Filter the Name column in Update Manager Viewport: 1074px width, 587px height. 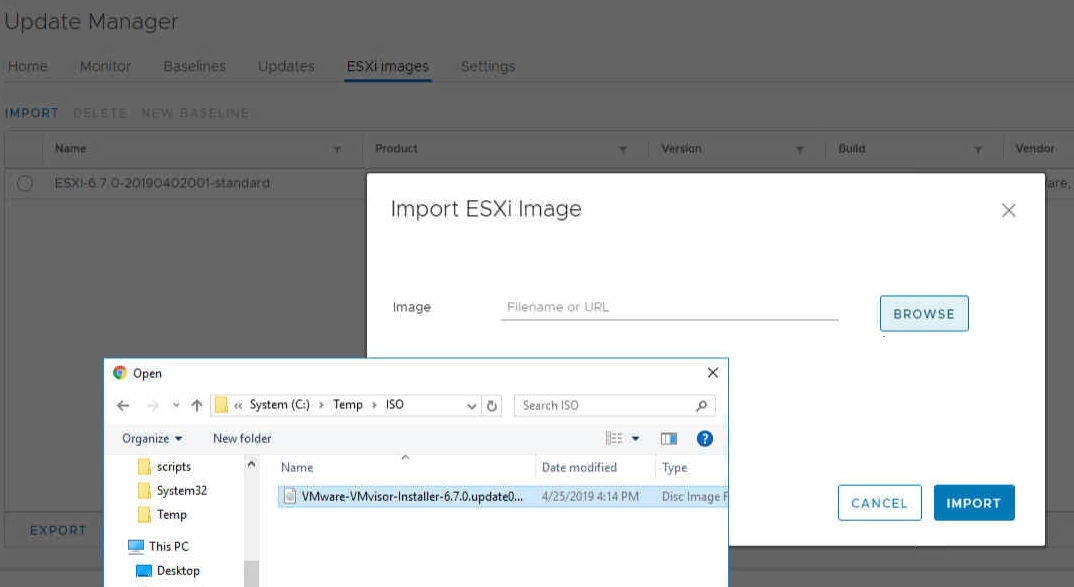336,149
